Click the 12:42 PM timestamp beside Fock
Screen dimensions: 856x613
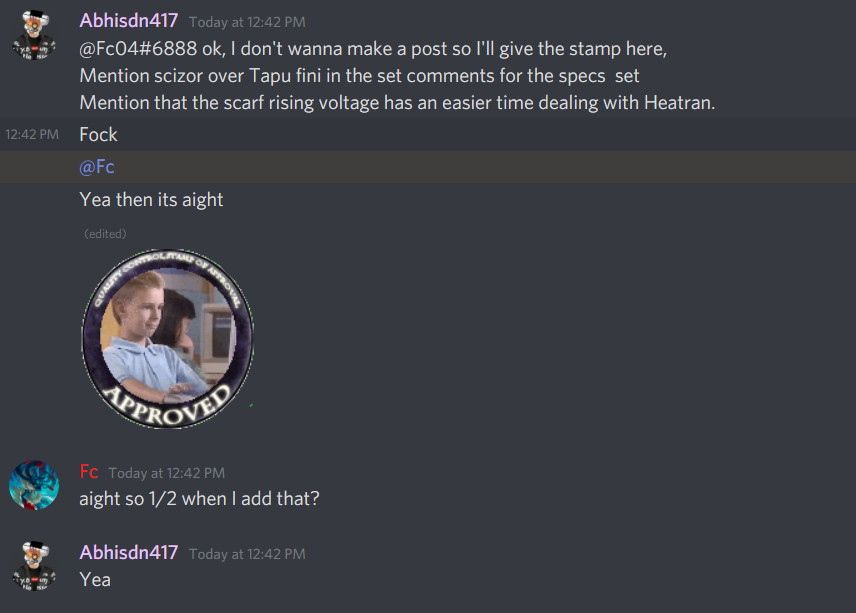[32, 134]
